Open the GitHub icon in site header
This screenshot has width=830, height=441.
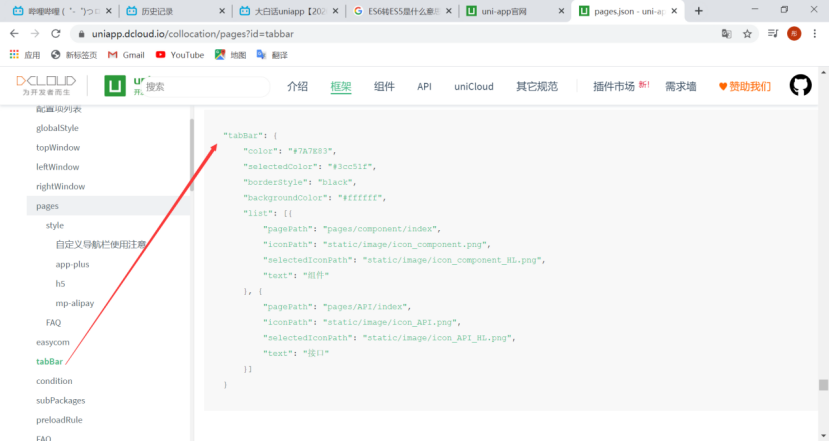tap(800, 85)
